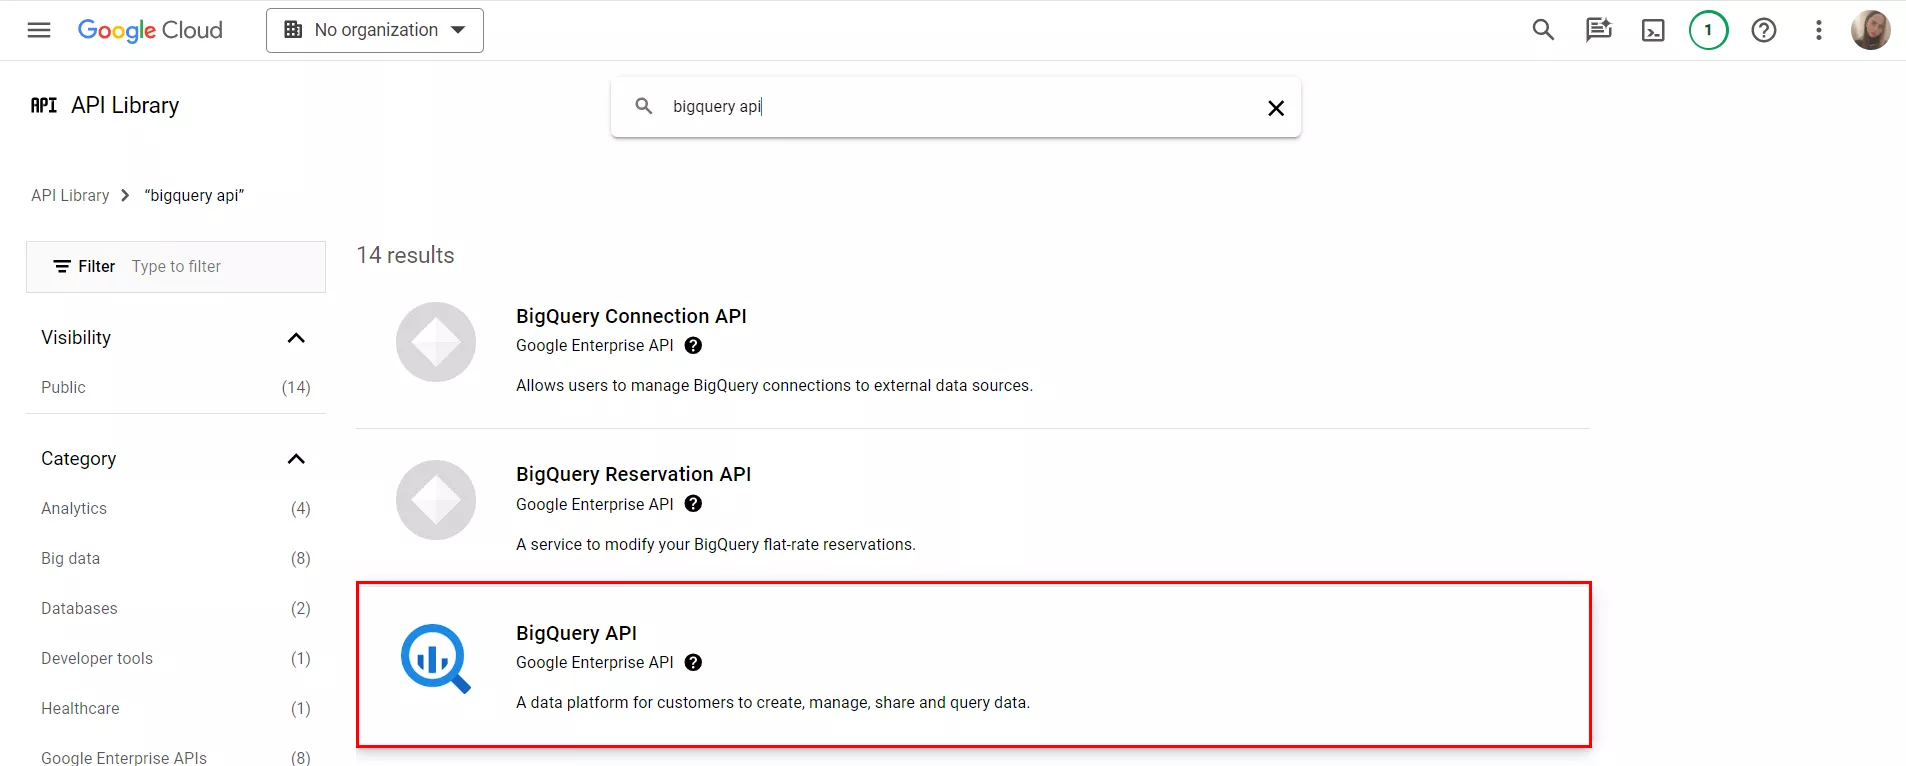Click BigQuery Connection API placeholder icon
This screenshot has width=1906, height=766.
pyautogui.click(x=436, y=342)
